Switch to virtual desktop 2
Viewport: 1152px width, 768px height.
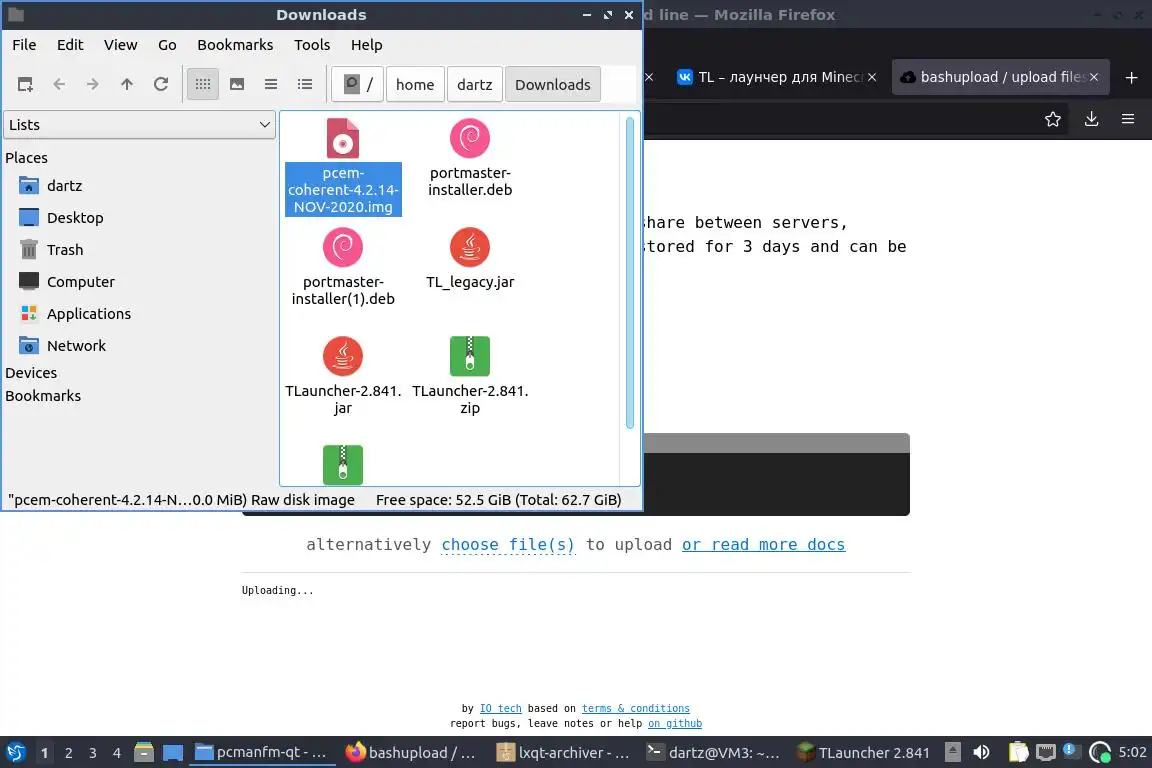[x=68, y=753]
